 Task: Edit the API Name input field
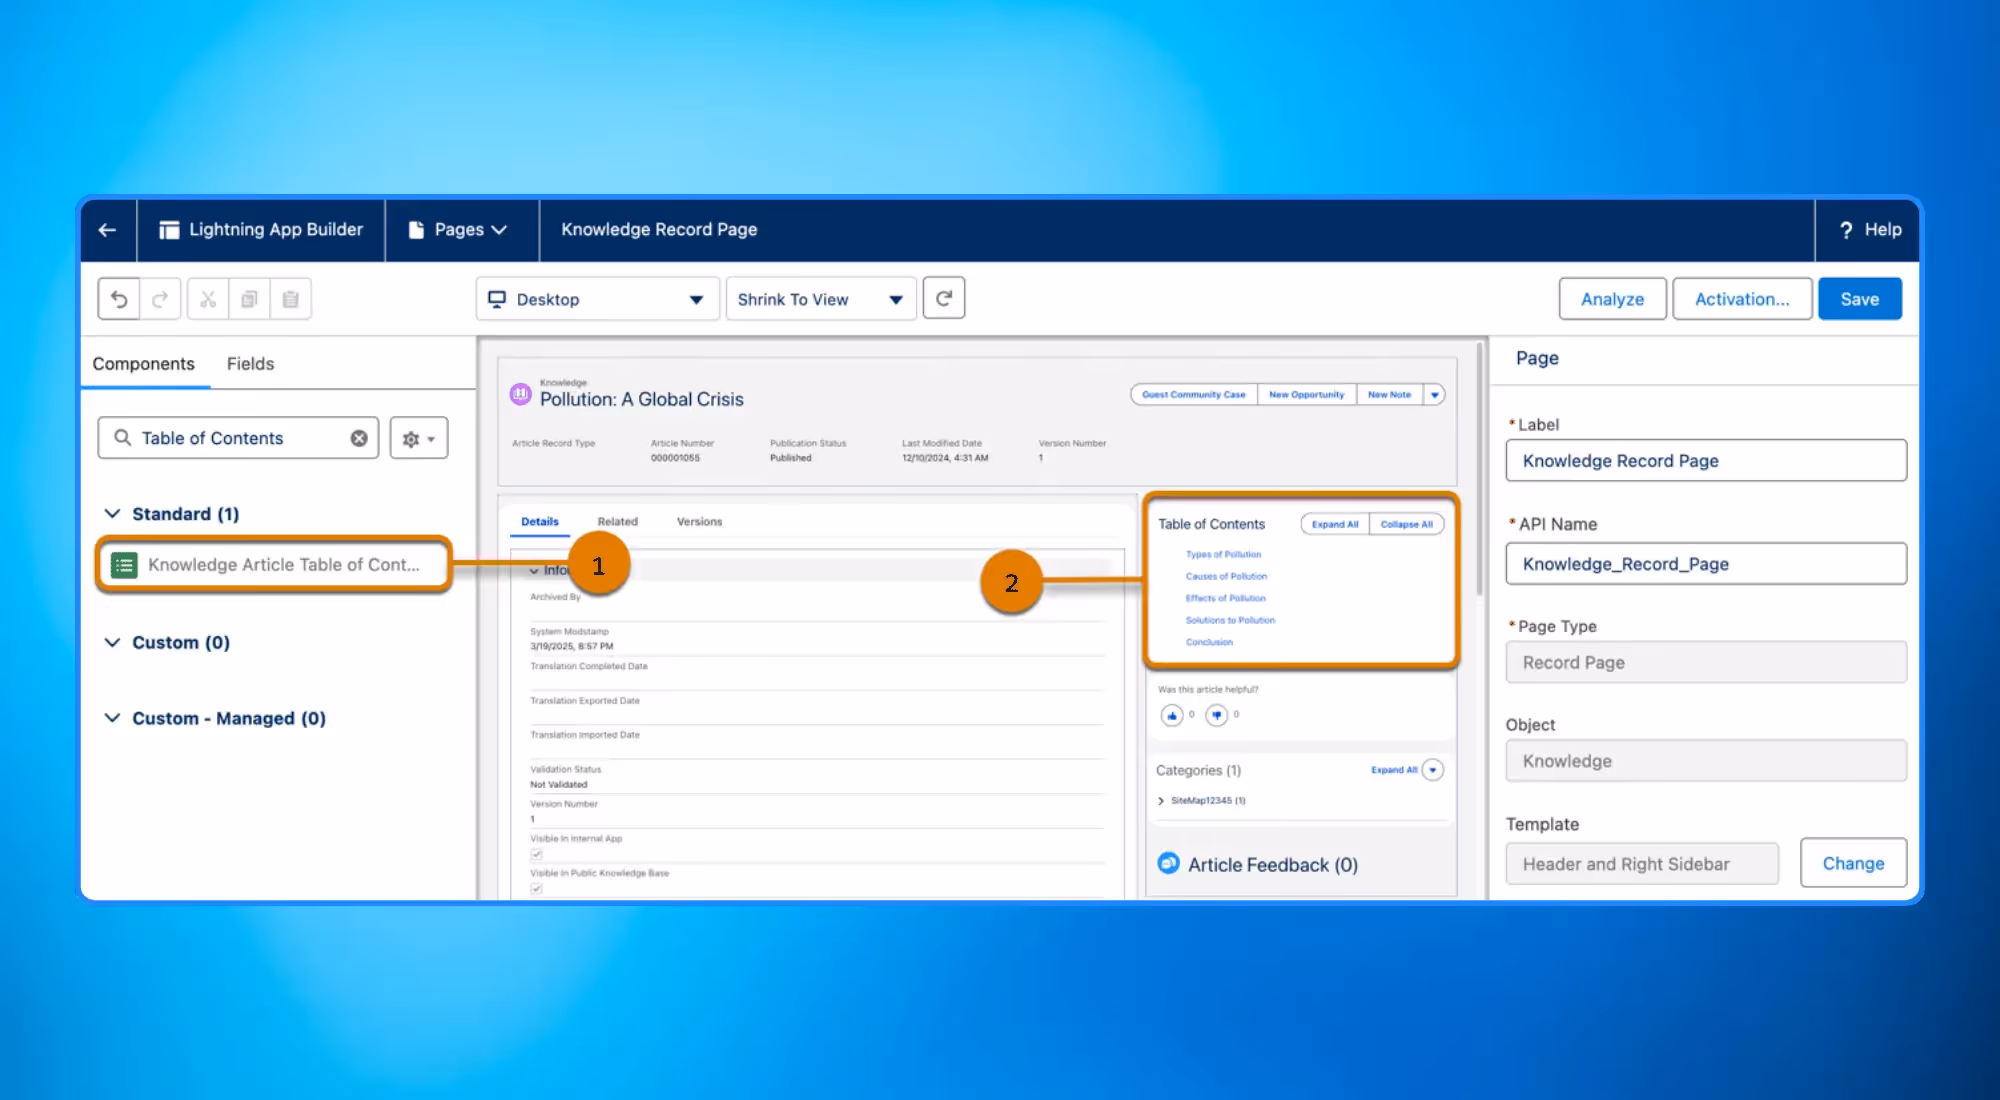[1706, 564]
